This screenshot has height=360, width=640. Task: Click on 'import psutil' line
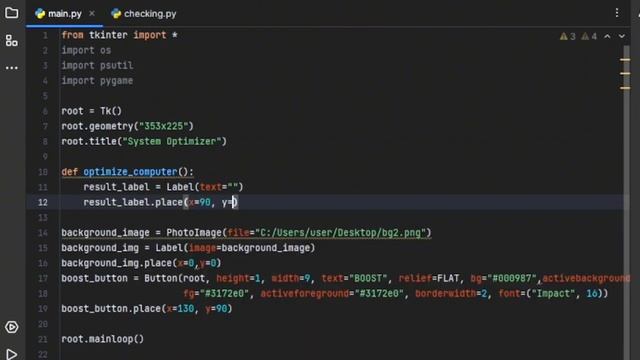(97, 65)
